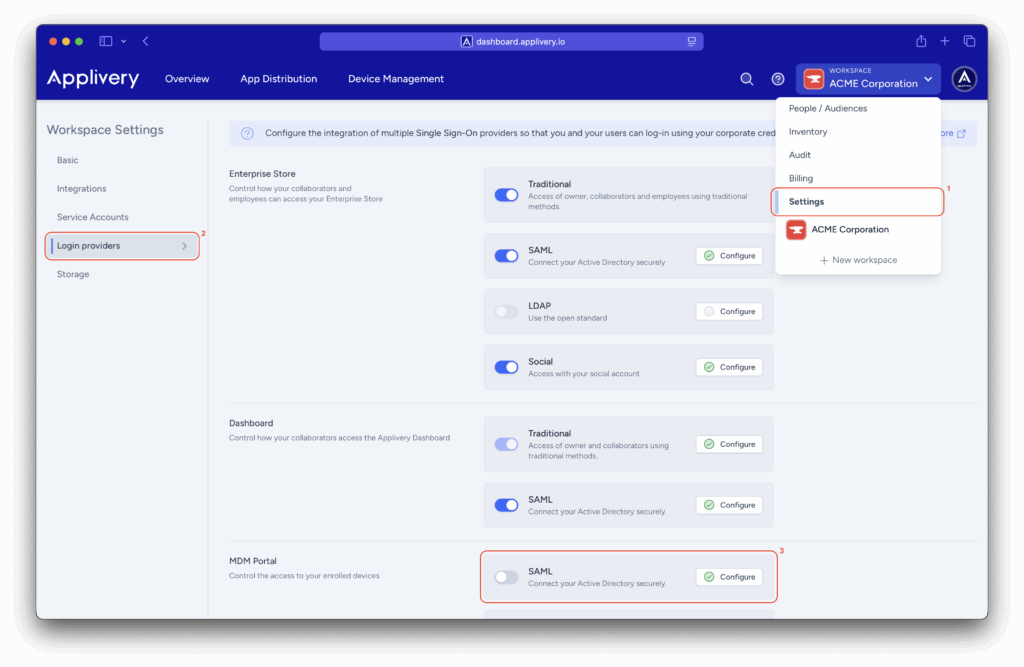Viewport: 1024px width, 667px height.
Task: Click the help question-mark icon
Action: pyautogui.click(x=778, y=78)
